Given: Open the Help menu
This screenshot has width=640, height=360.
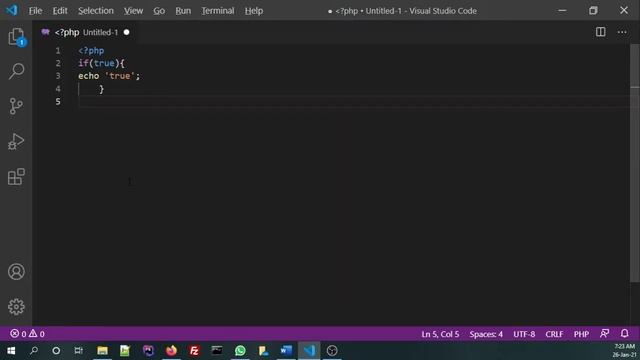Looking at the screenshot, I should click(254, 11).
